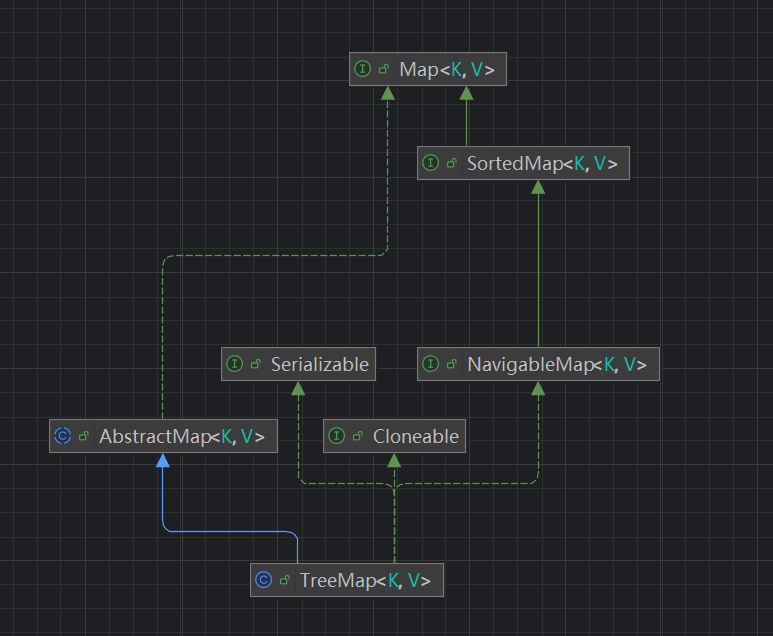Click the interface icon on the SortedMap node
Viewport: 773px width, 636px height.
click(430, 164)
